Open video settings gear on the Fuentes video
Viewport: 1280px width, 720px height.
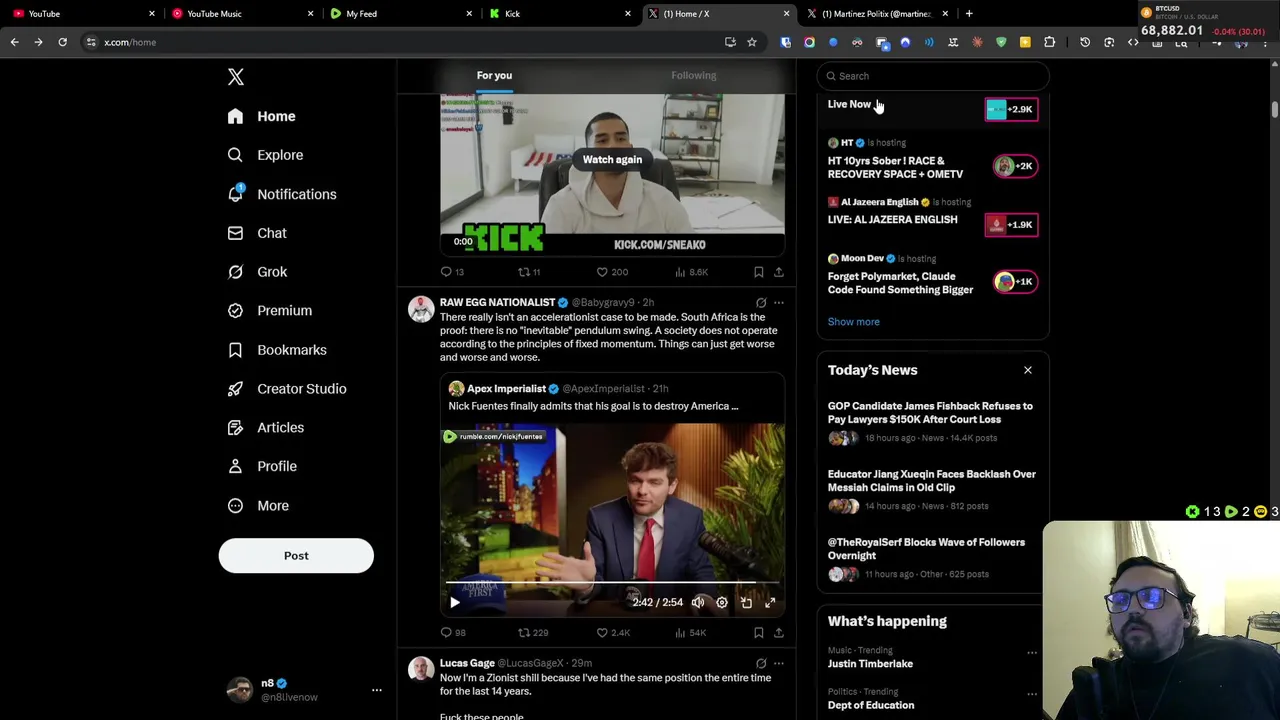click(x=722, y=602)
